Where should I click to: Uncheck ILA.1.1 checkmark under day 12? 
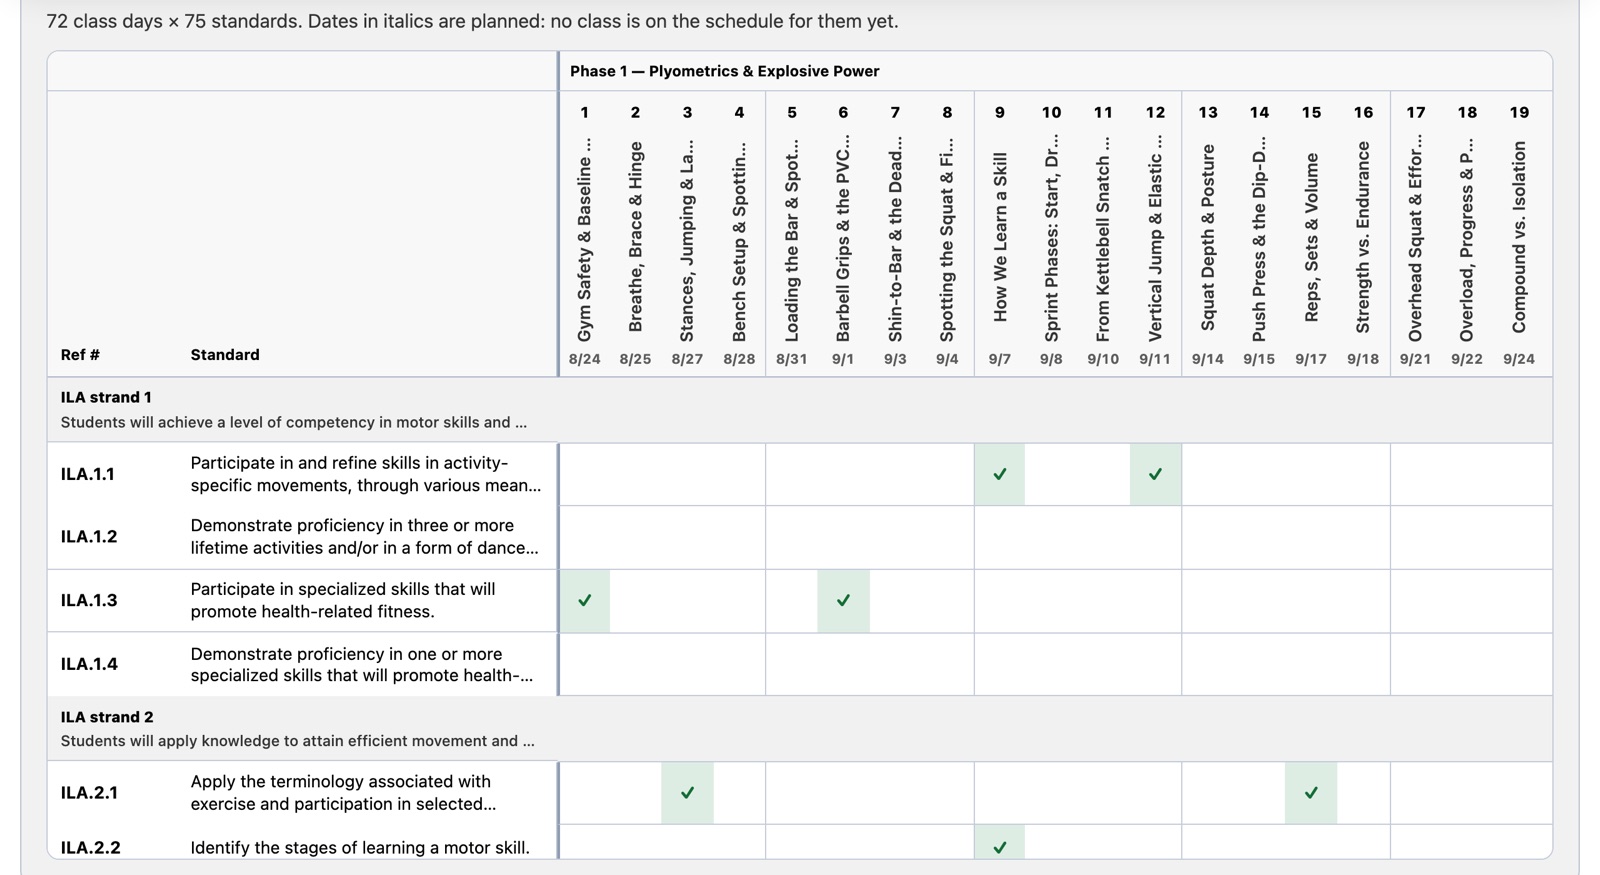pos(1155,474)
